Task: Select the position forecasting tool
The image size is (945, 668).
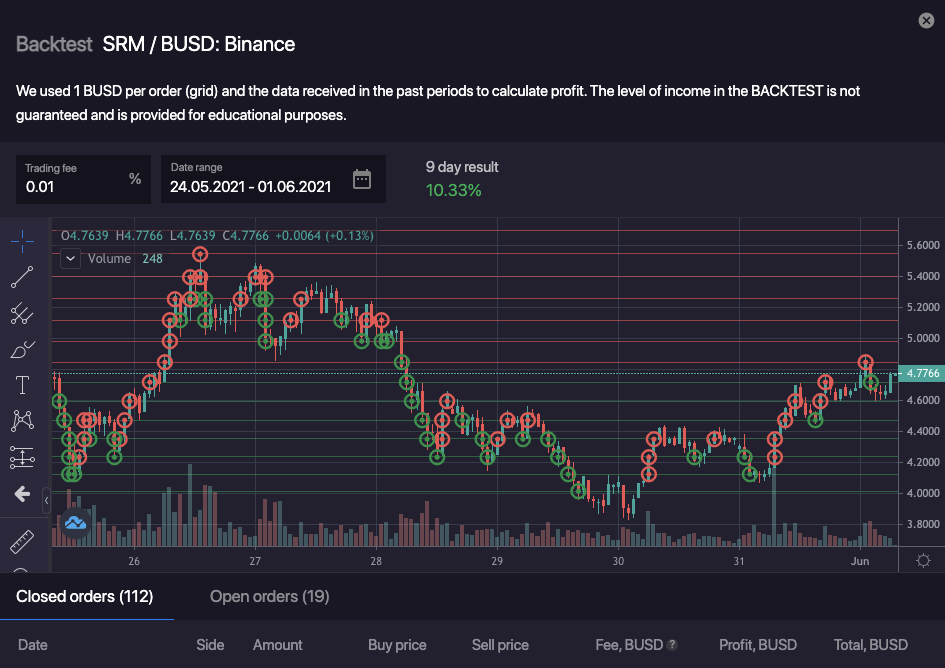Action: tap(22, 458)
